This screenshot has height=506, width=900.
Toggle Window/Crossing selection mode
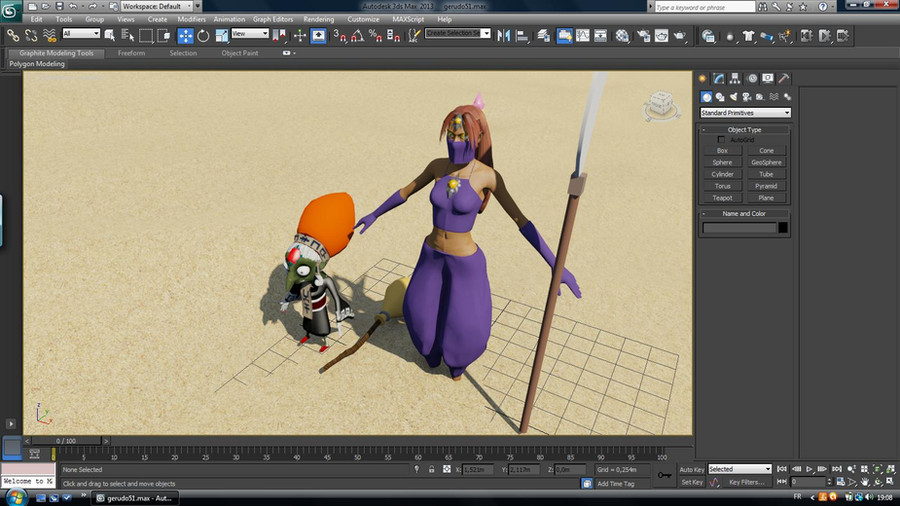[x=164, y=36]
